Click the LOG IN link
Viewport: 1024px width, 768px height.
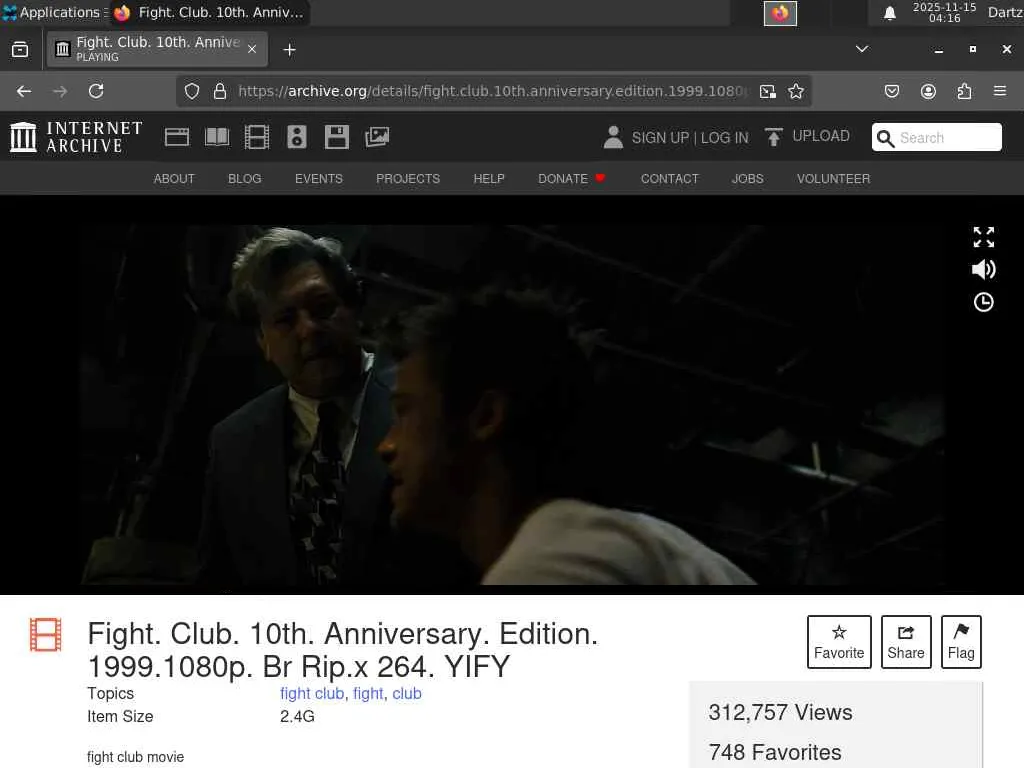724,138
